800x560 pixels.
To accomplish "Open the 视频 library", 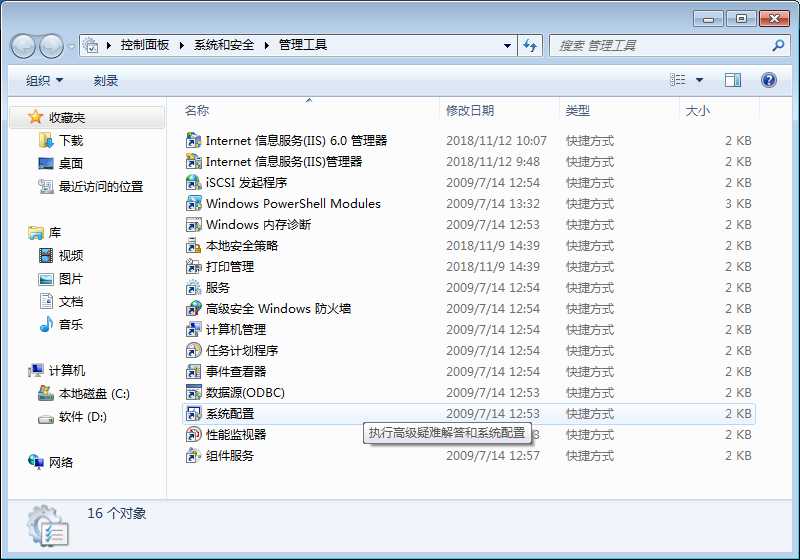I will click(71, 255).
